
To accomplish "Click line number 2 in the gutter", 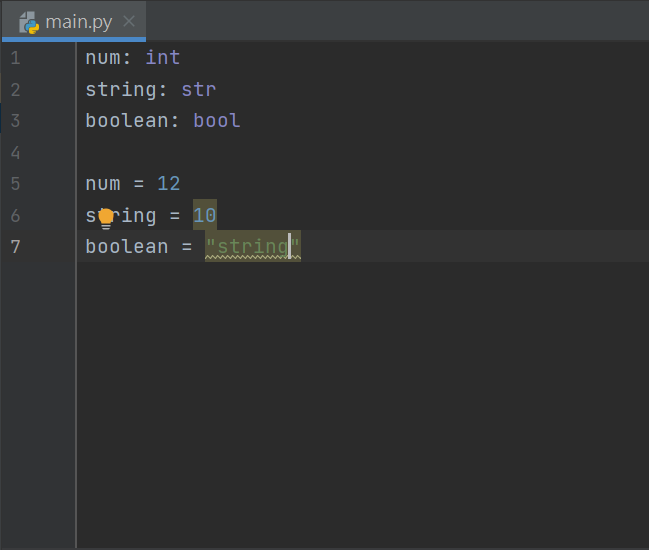I will pos(15,90).
